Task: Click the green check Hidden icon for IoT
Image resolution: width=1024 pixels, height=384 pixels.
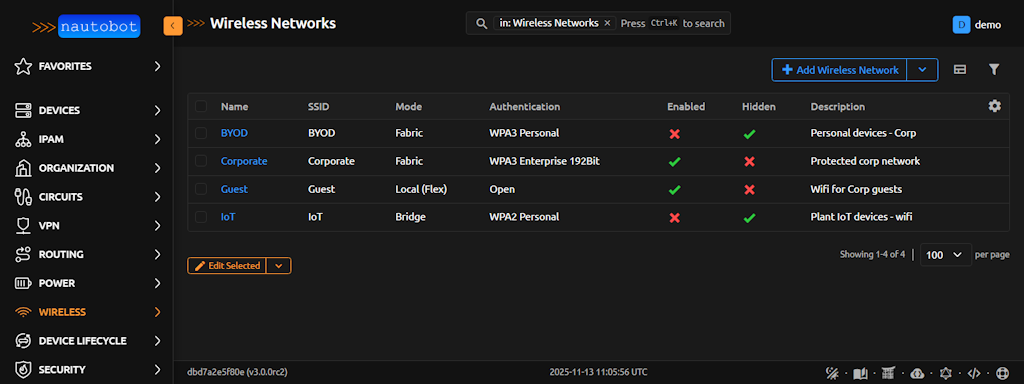Action: coord(750,217)
